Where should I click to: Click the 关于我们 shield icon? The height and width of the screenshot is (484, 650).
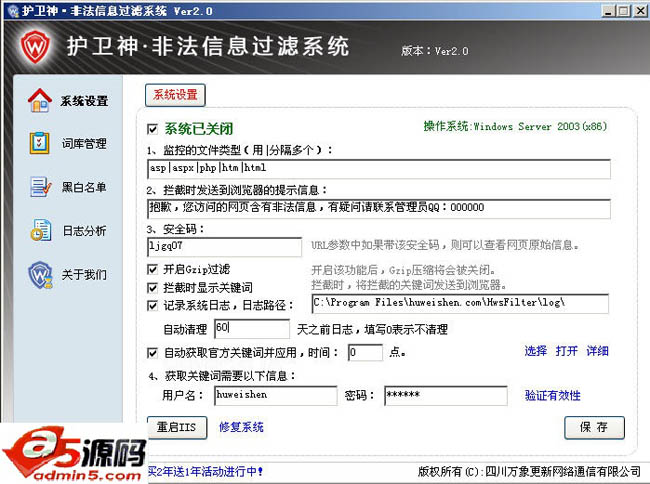click(x=40, y=274)
